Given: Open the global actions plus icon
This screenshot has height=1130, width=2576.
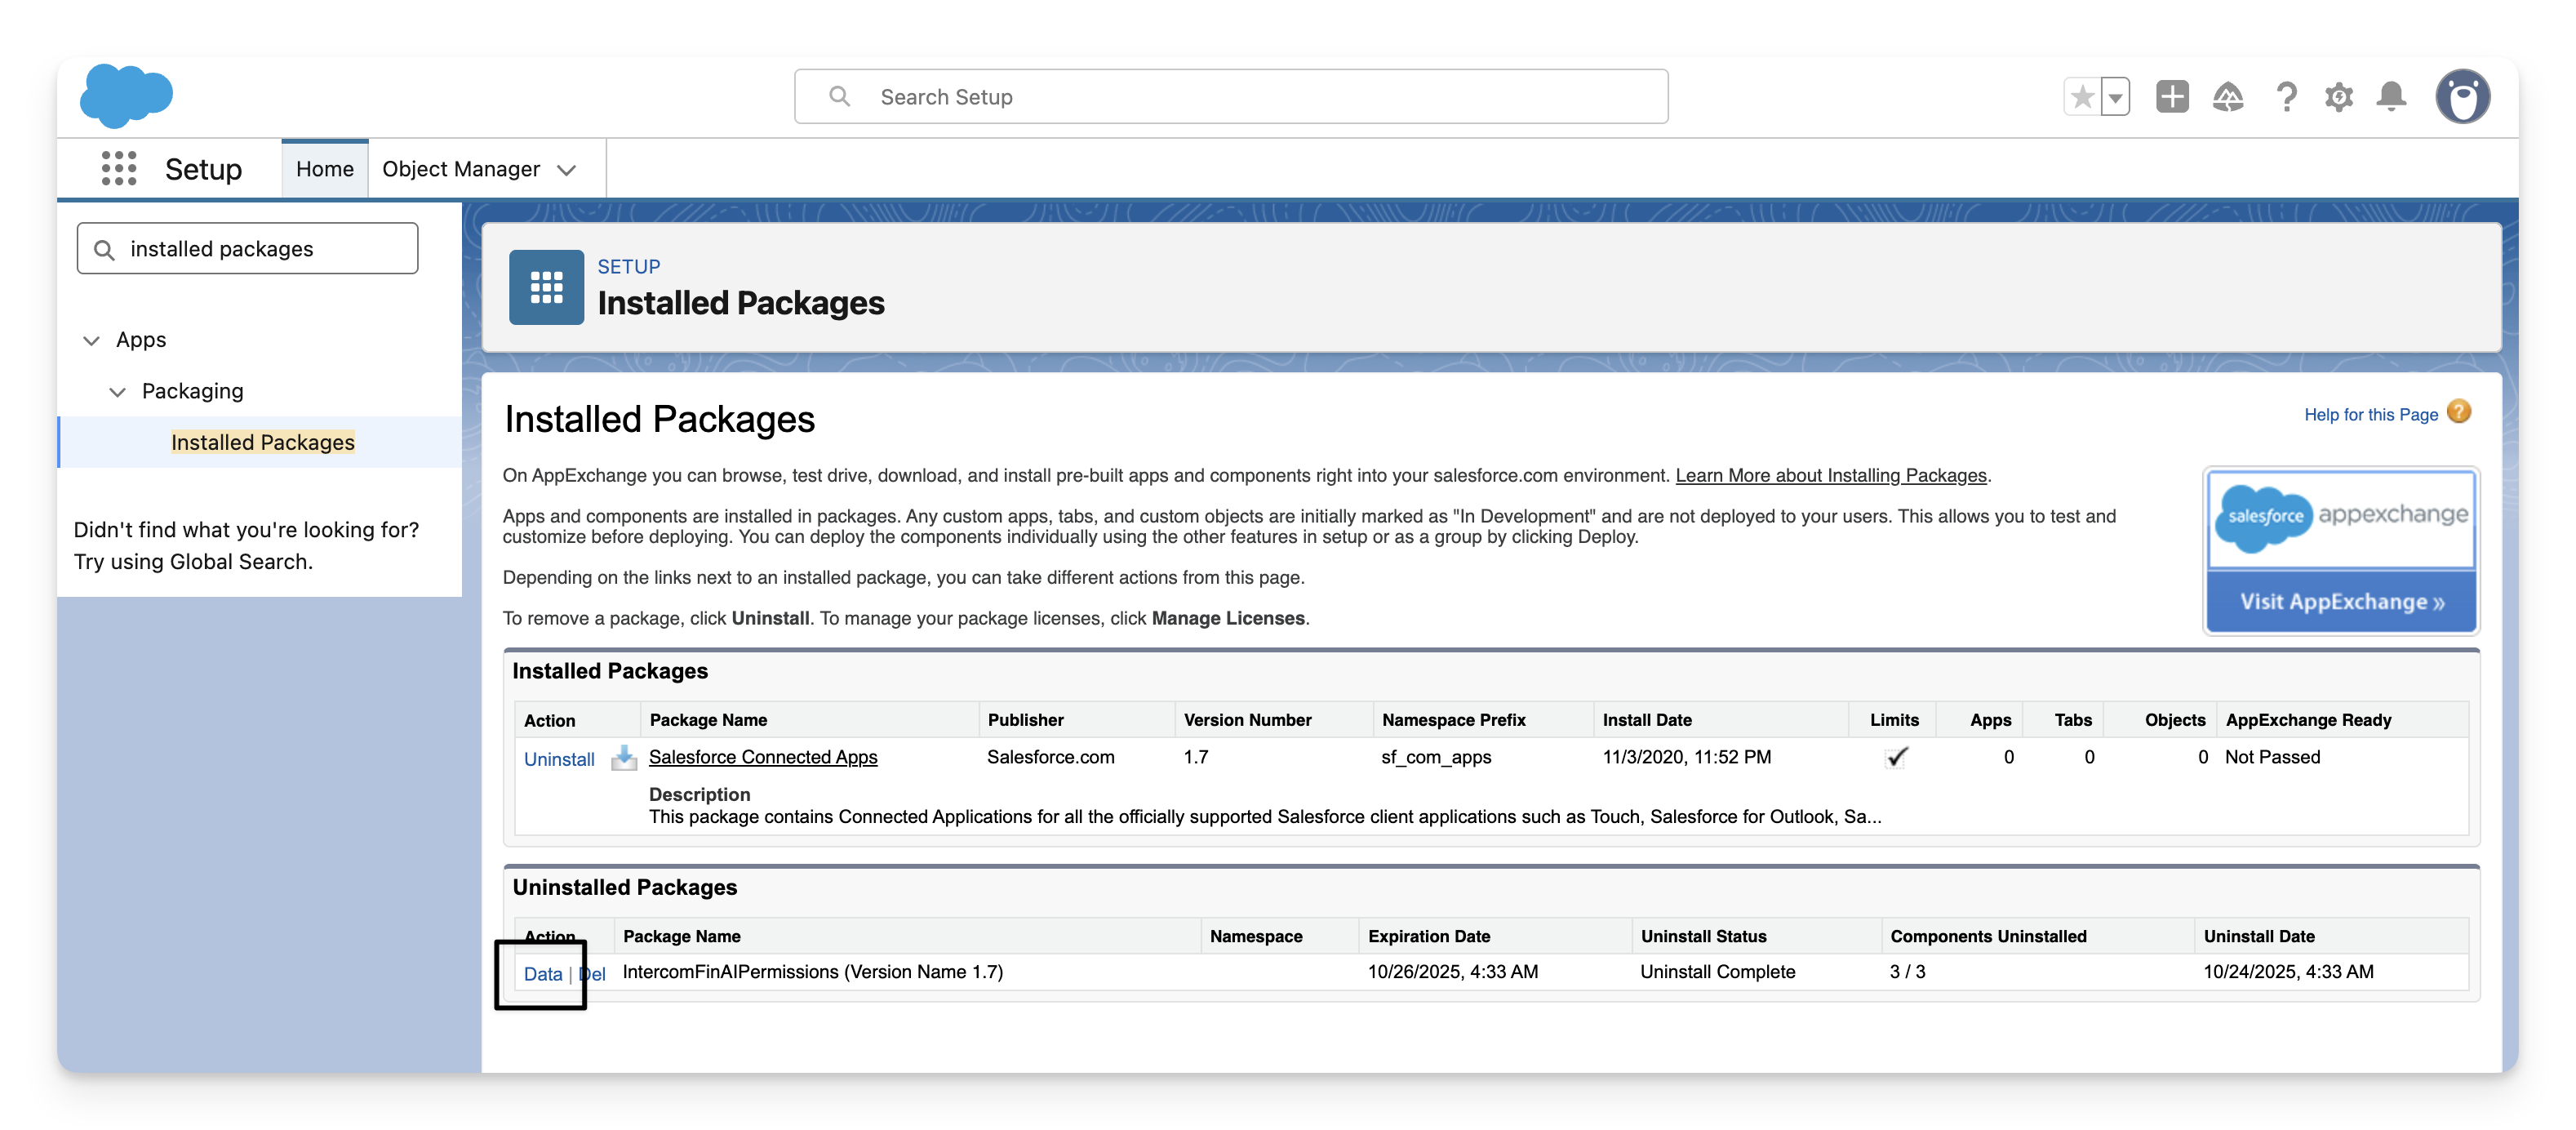Looking at the screenshot, I should click(x=2172, y=97).
